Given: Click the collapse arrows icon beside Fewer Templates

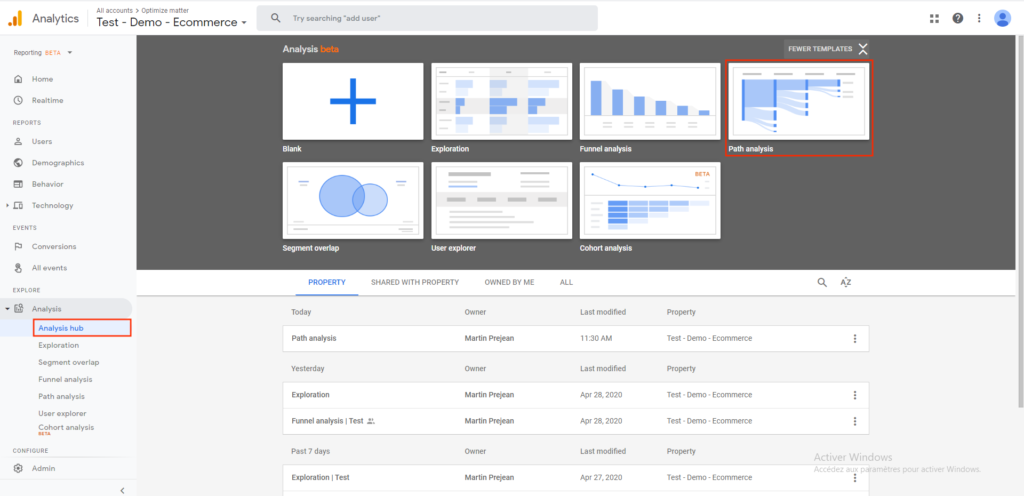Looking at the screenshot, I should (863, 49).
